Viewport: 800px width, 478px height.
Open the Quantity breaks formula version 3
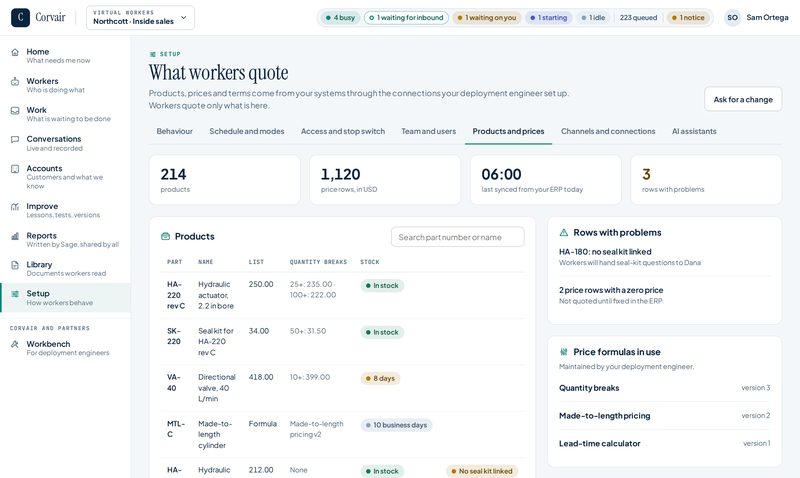point(664,388)
